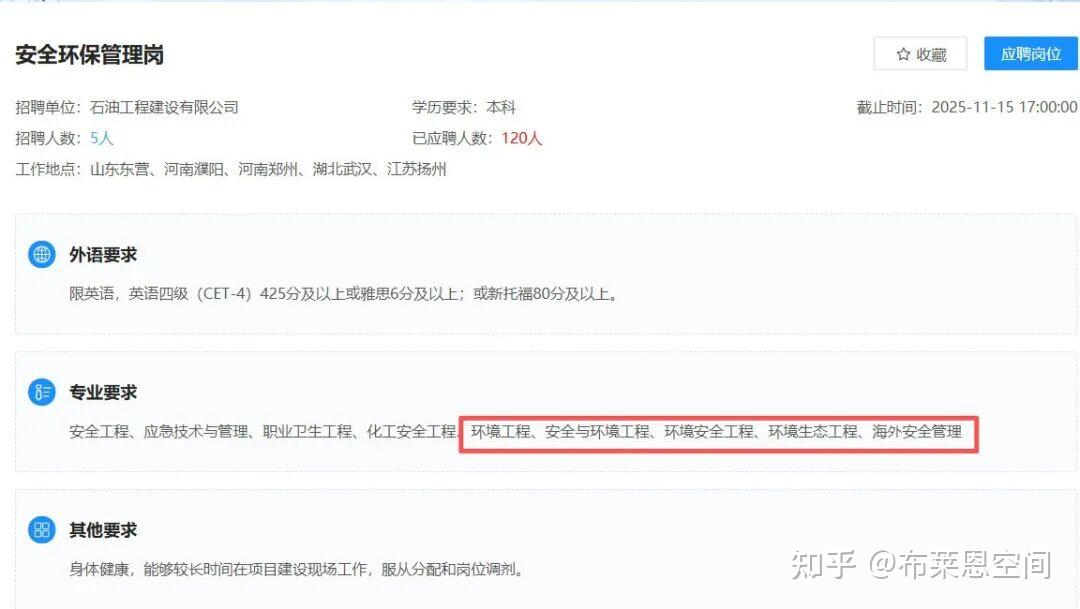Click the star icon beside 收藏
Viewport: 1080px width, 609px height.
pyautogui.click(x=903, y=54)
